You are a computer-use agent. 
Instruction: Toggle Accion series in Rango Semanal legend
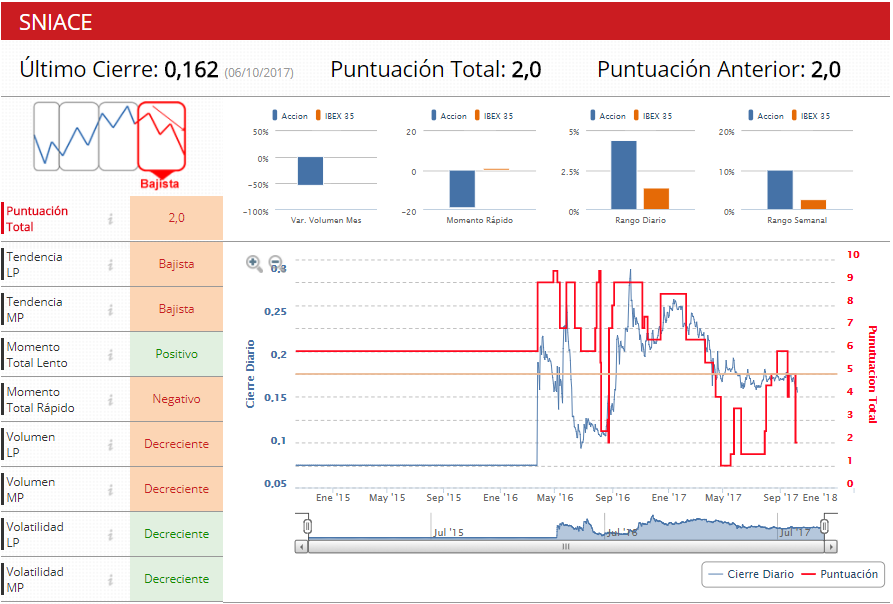pyautogui.click(x=766, y=116)
